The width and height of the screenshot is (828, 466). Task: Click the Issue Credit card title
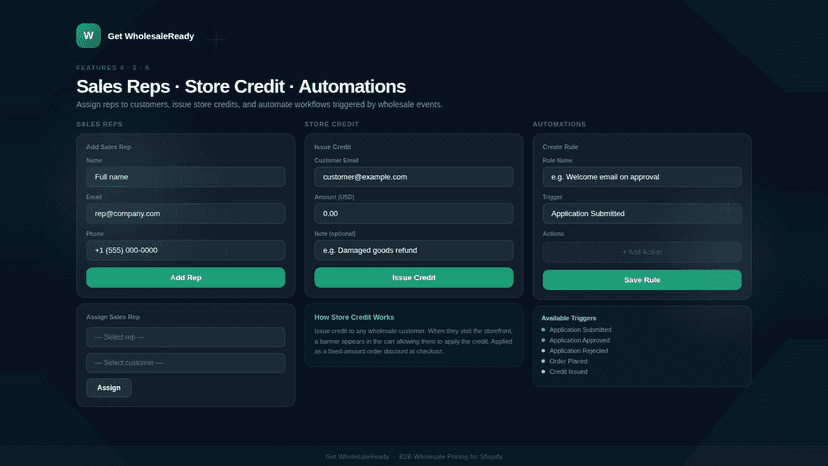coord(333,147)
